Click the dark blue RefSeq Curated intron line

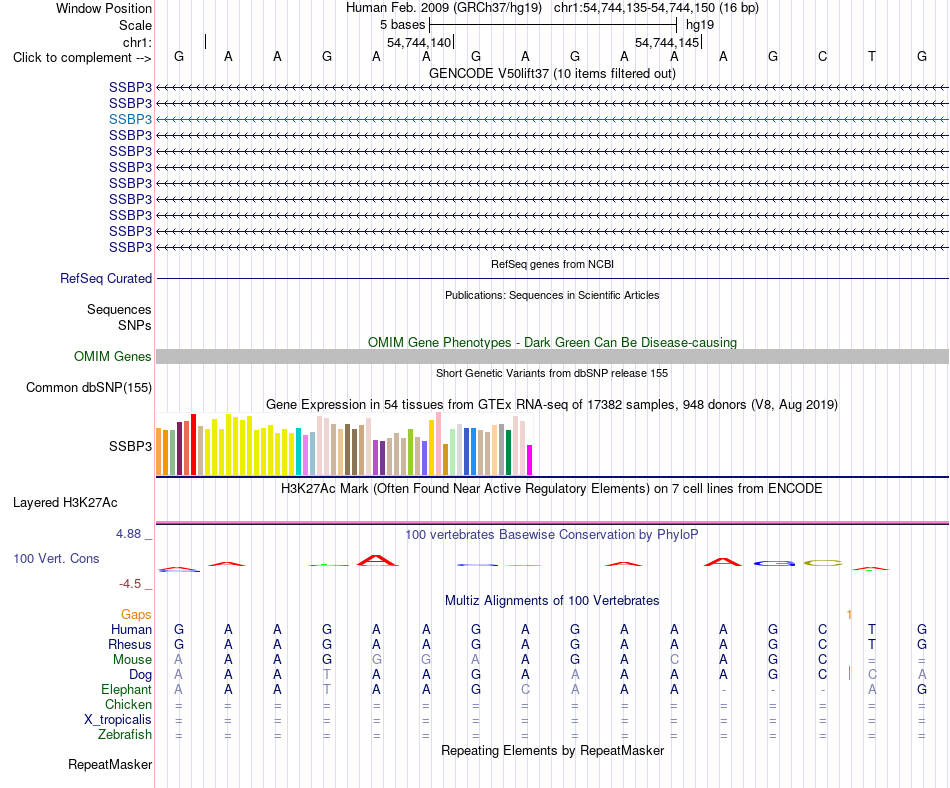[x=552, y=279]
